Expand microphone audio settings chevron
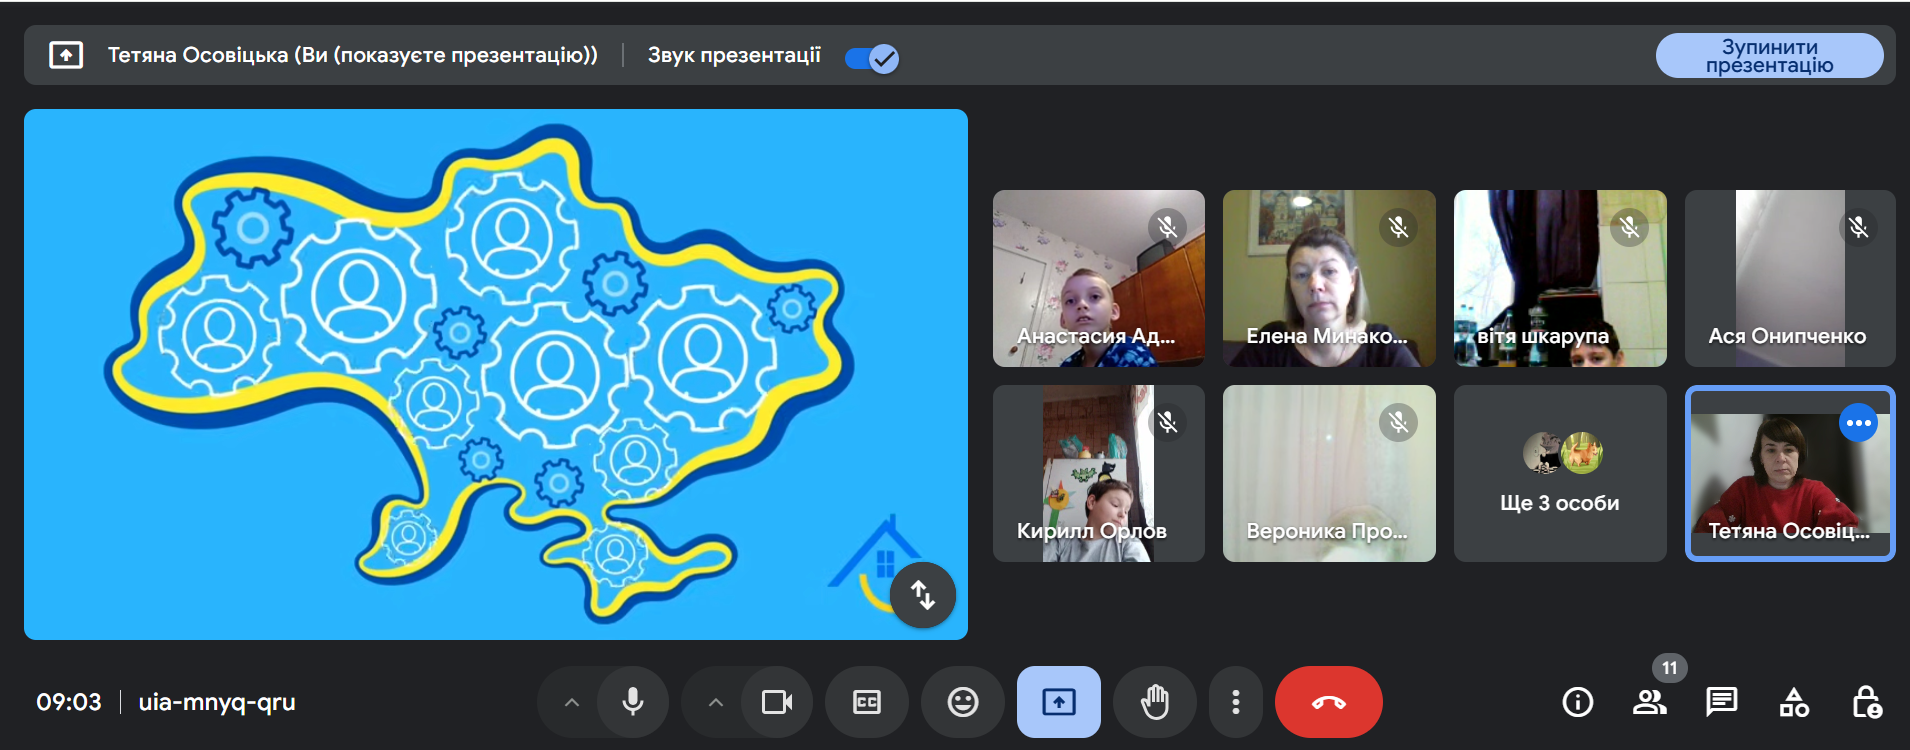The height and width of the screenshot is (750, 1910). (571, 702)
